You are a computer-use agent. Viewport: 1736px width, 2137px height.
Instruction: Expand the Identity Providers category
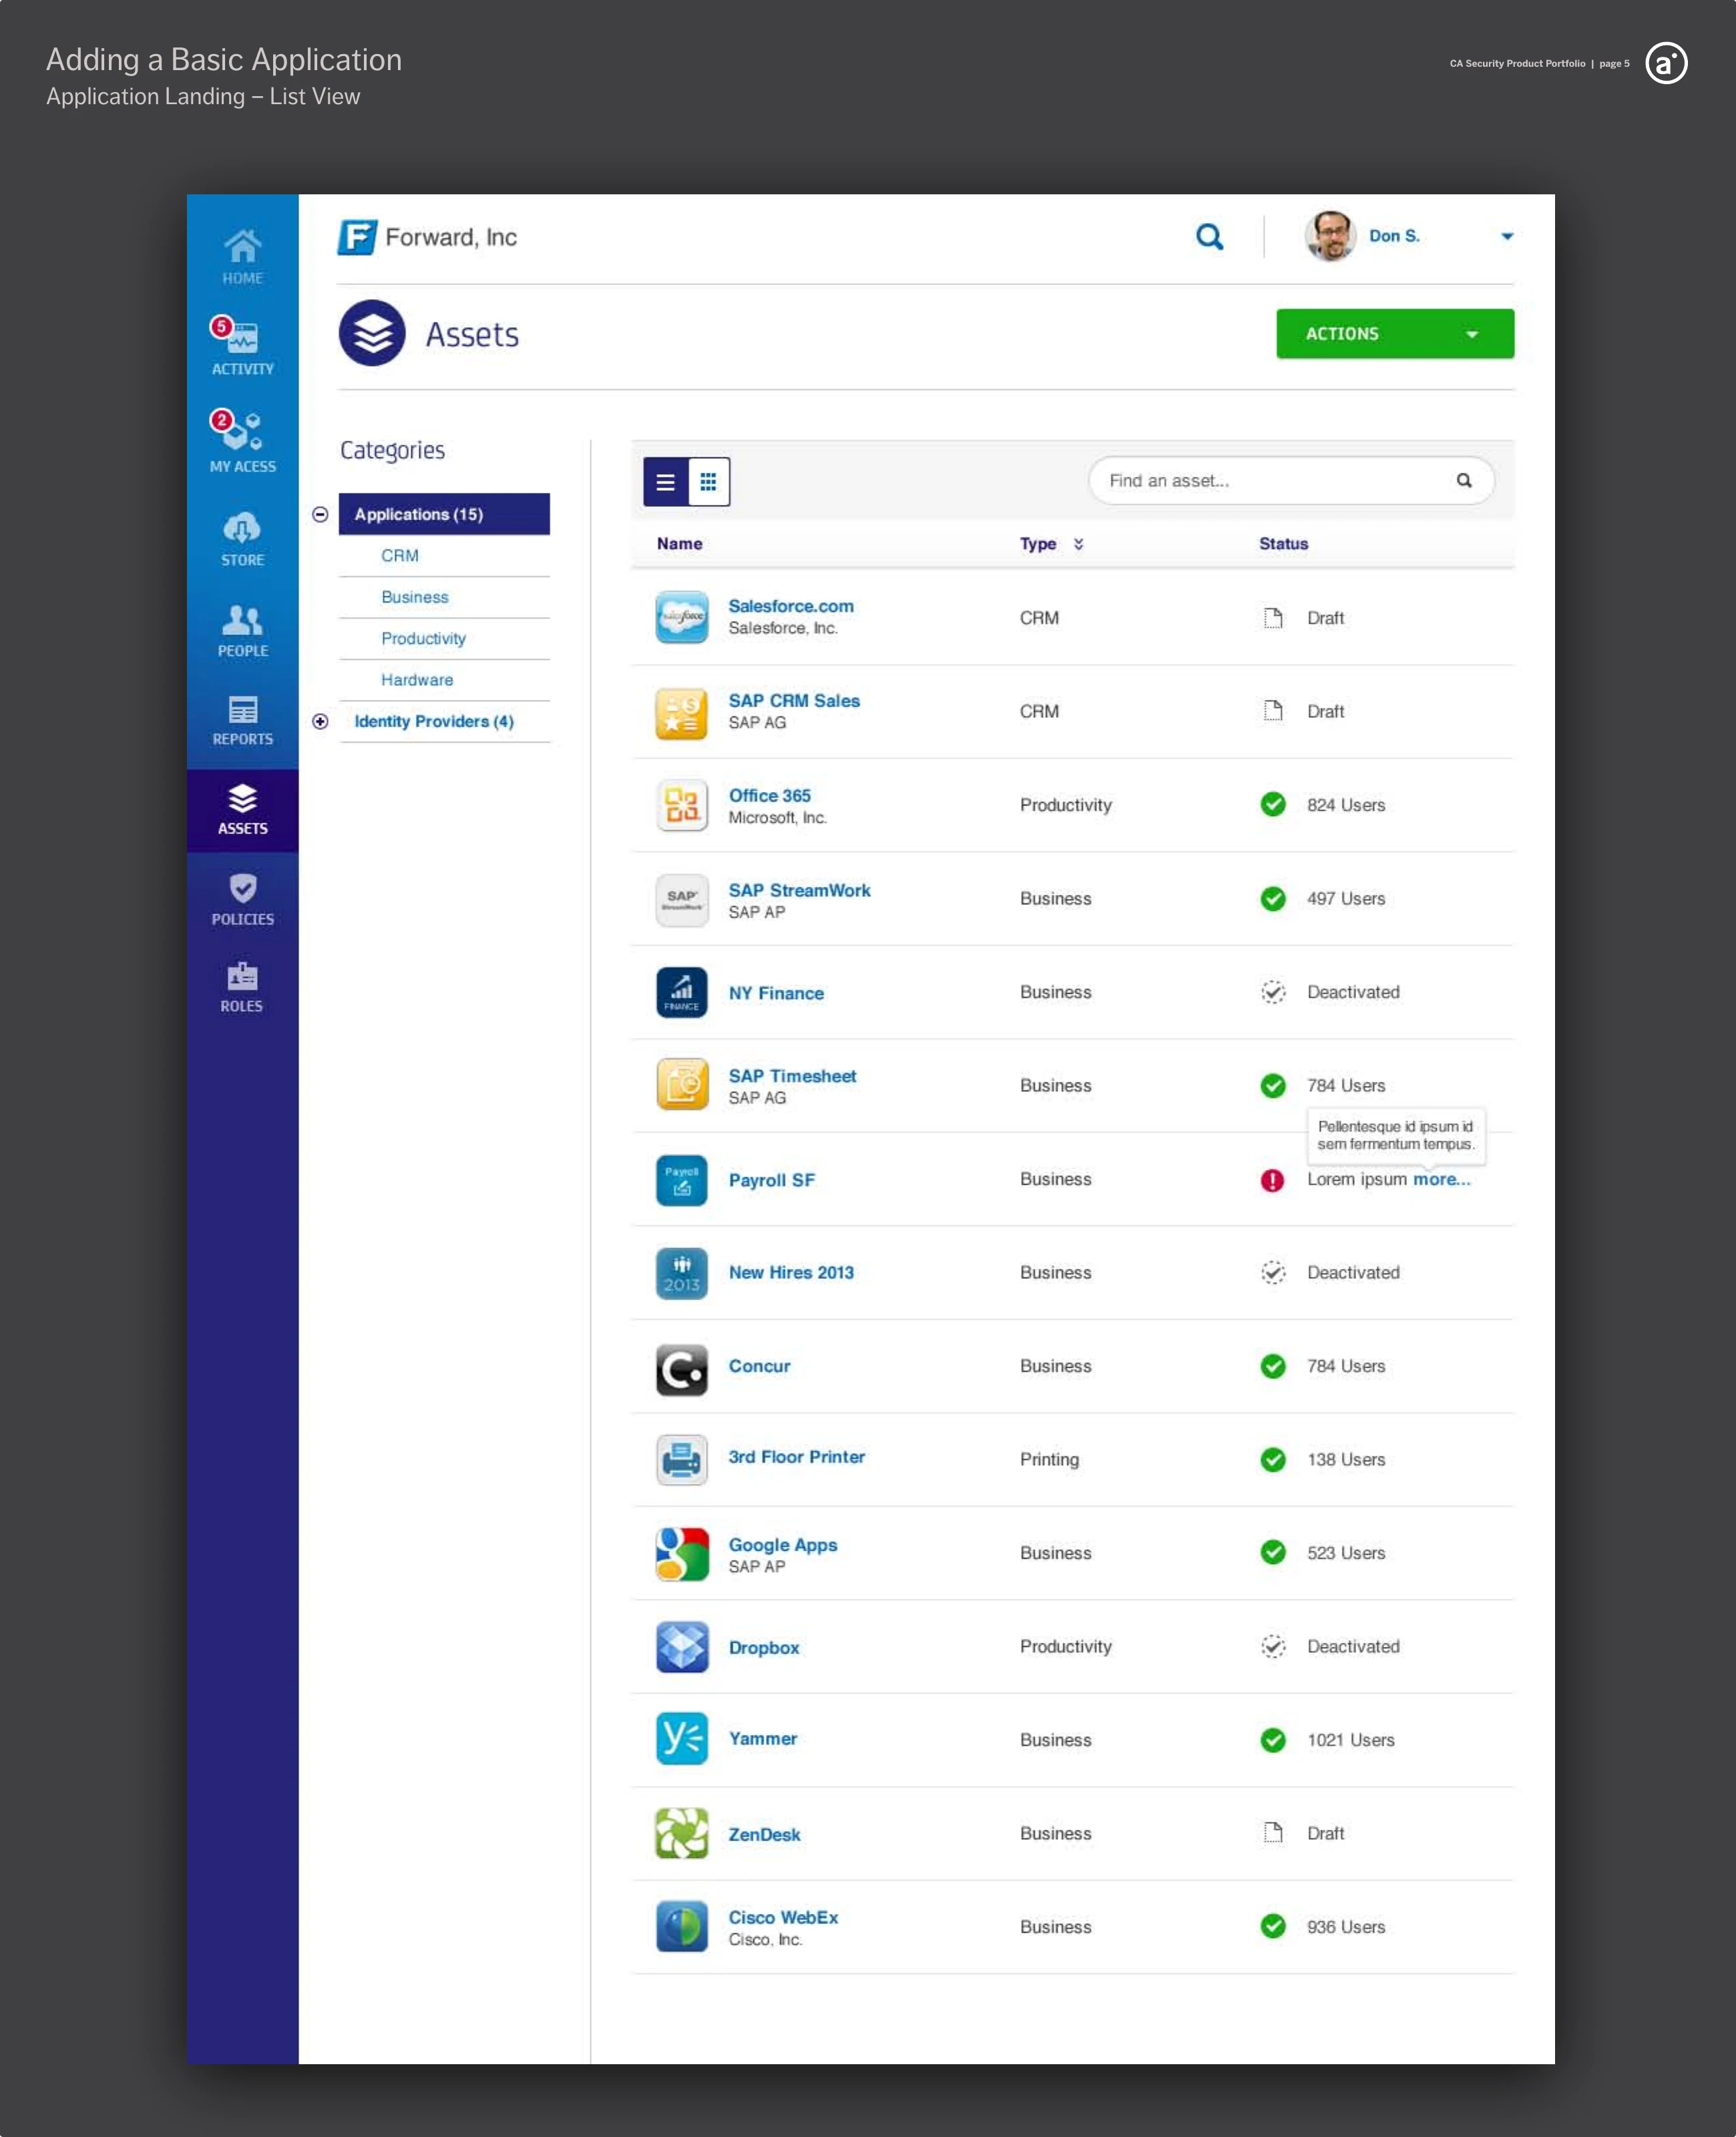tap(320, 721)
